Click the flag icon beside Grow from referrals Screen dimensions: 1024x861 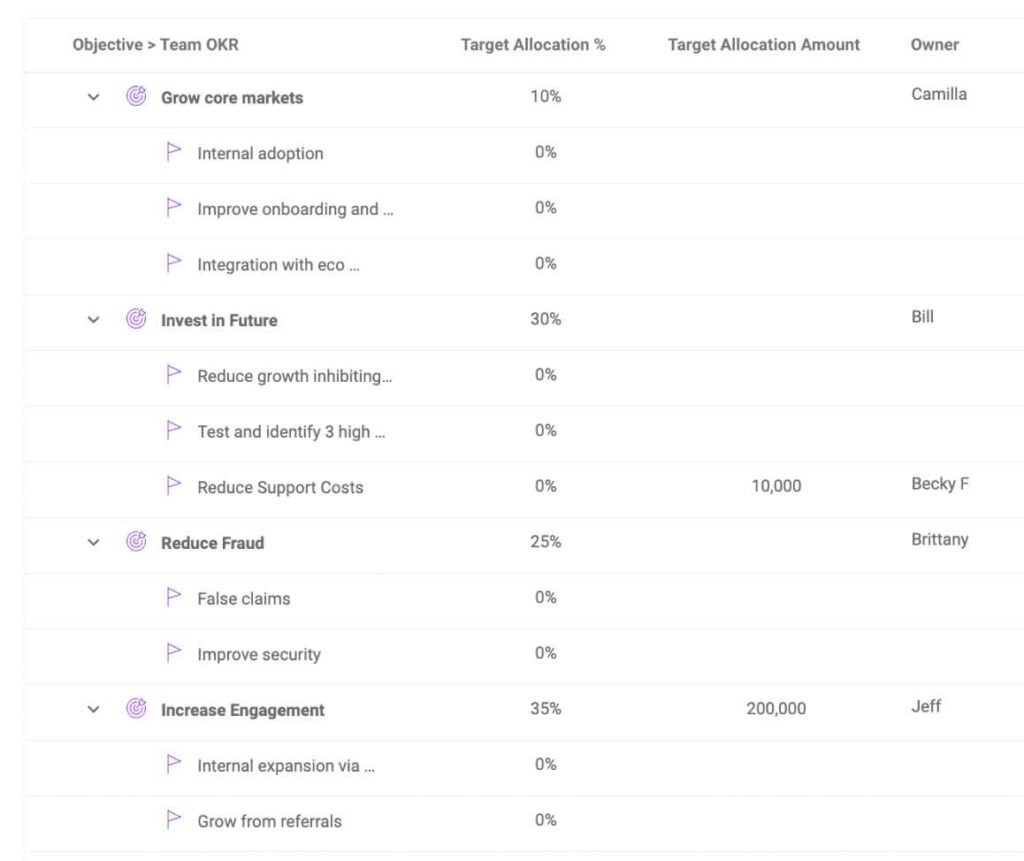(173, 819)
